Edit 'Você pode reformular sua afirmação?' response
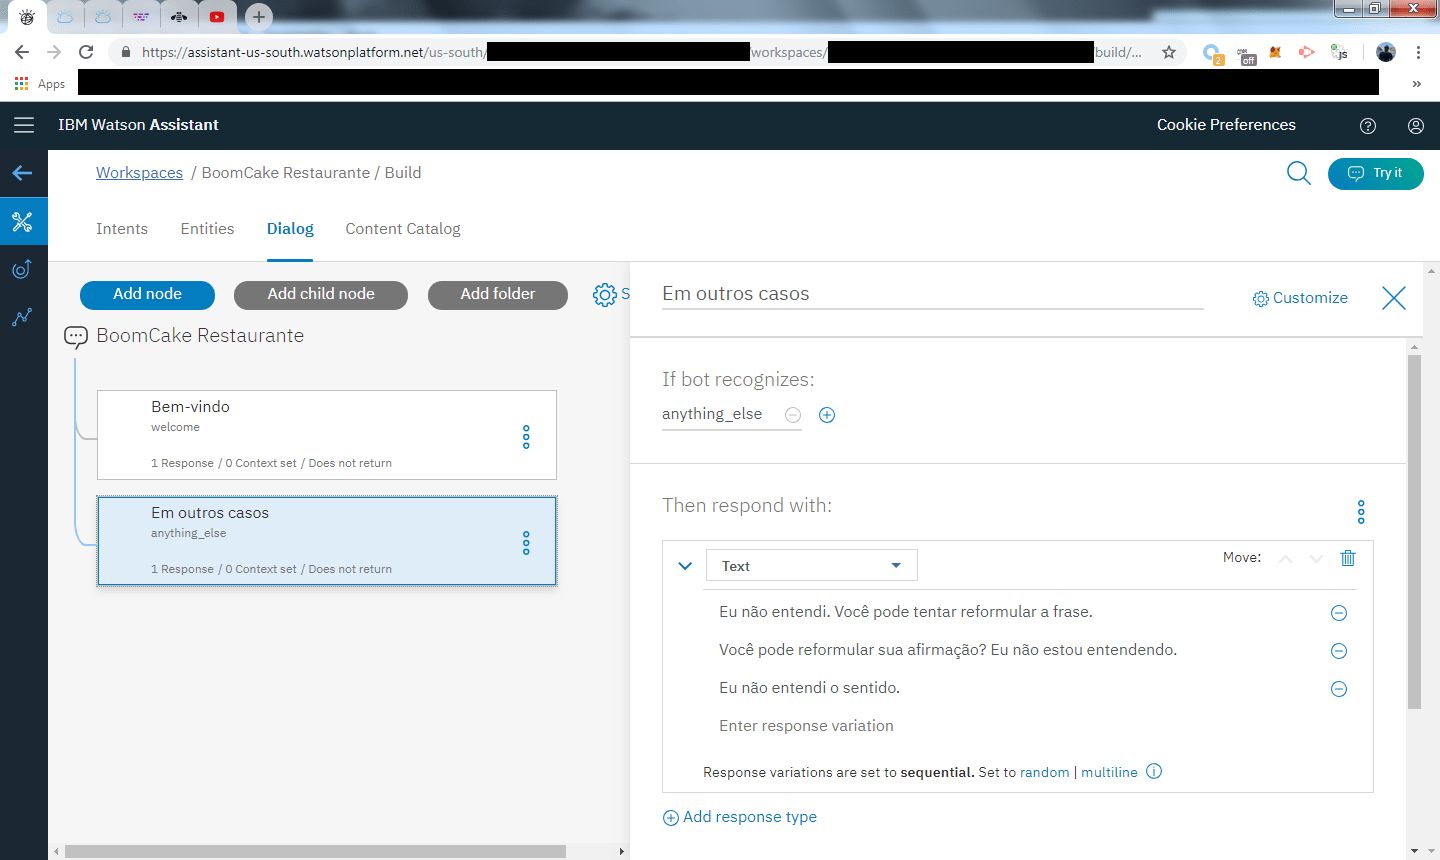 [x=948, y=650]
